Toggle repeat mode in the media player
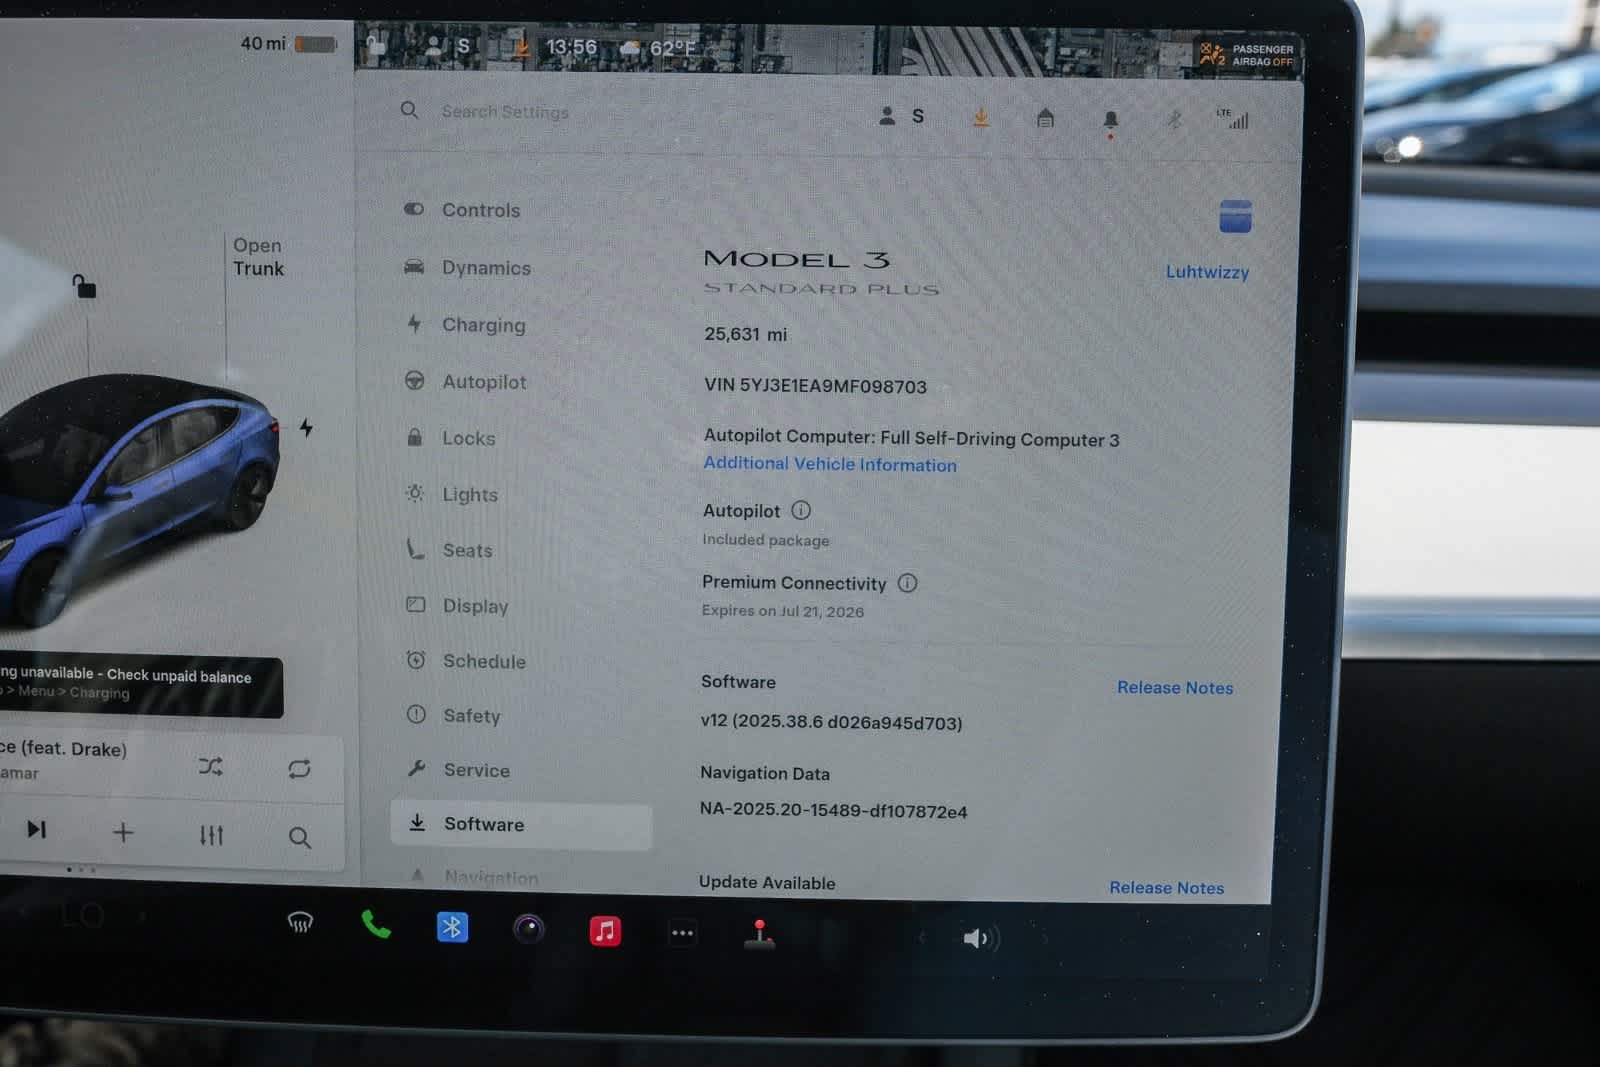The width and height of the screenshot is (1600, 1067). click(x=299, y=769)
